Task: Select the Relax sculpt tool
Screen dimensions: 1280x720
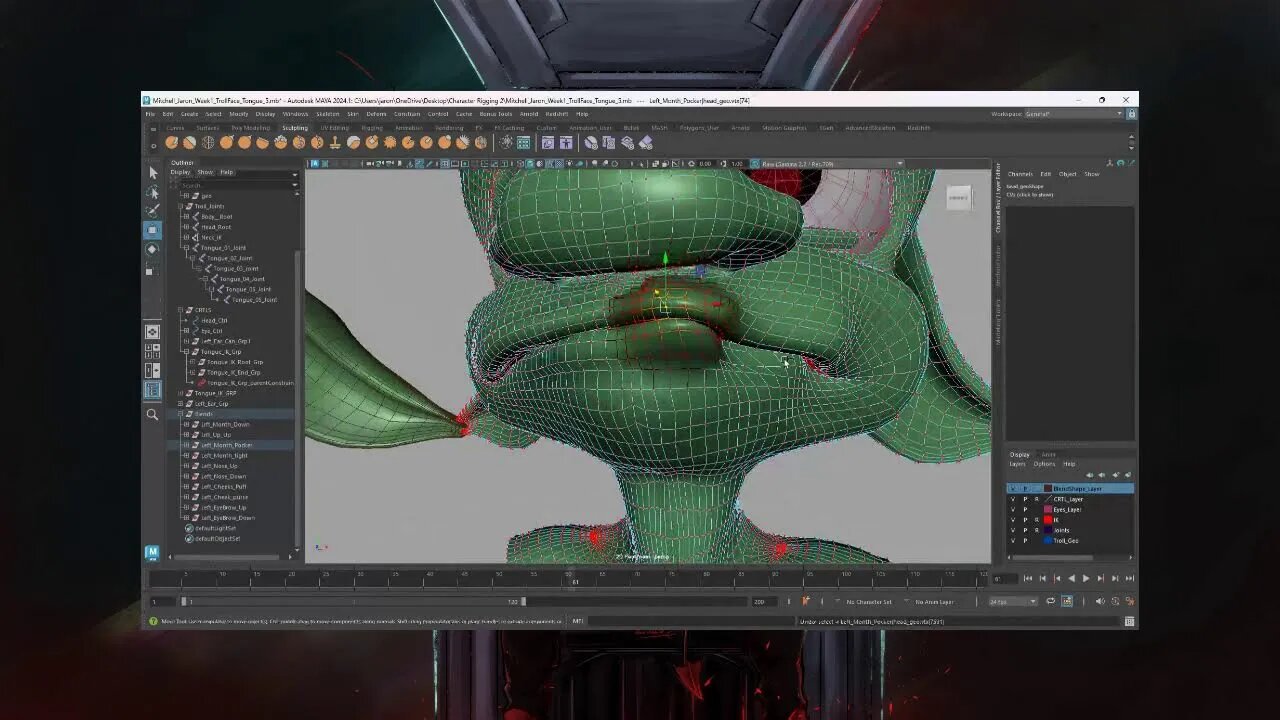Action: pos(208,143)
